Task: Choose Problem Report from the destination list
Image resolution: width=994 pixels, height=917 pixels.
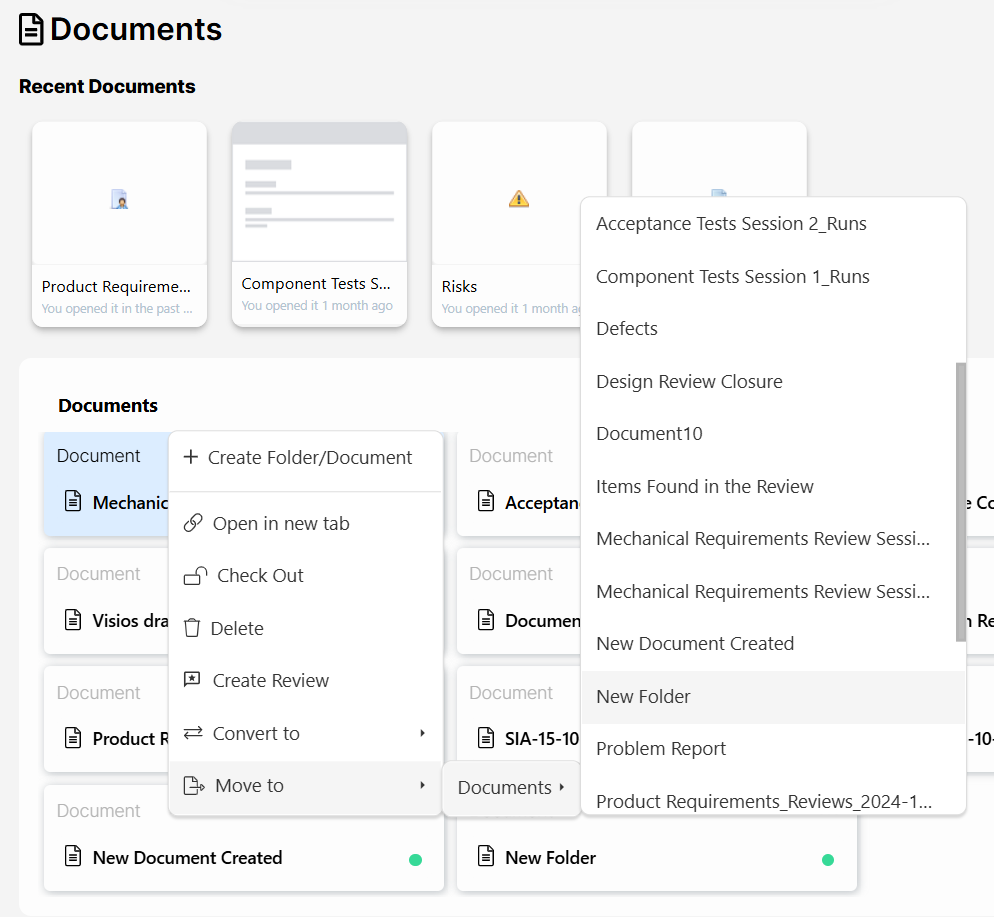Action: pyautogui.click(x=661, y=749)
